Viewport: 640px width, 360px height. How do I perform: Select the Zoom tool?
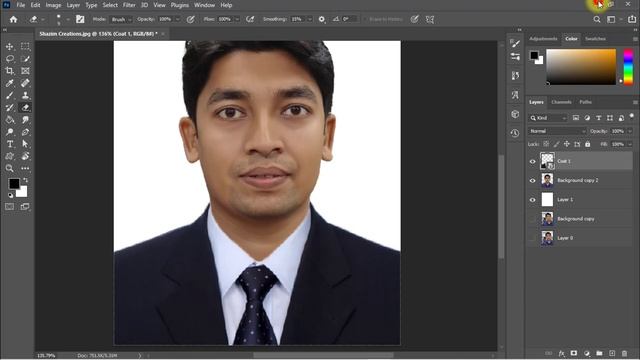(9, 168)
